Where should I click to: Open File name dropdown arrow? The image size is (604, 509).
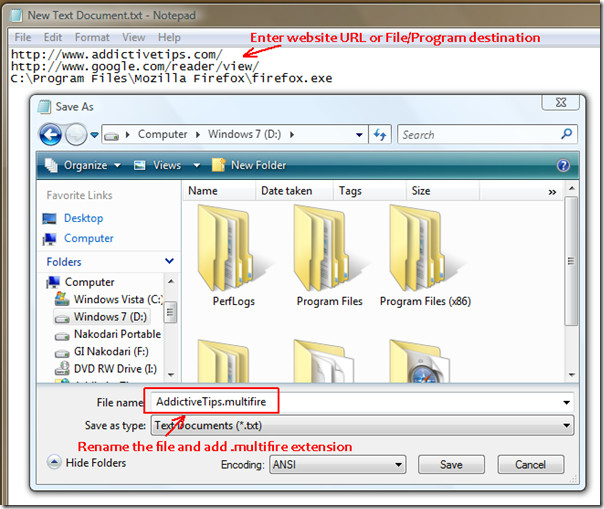coord(567,403)
